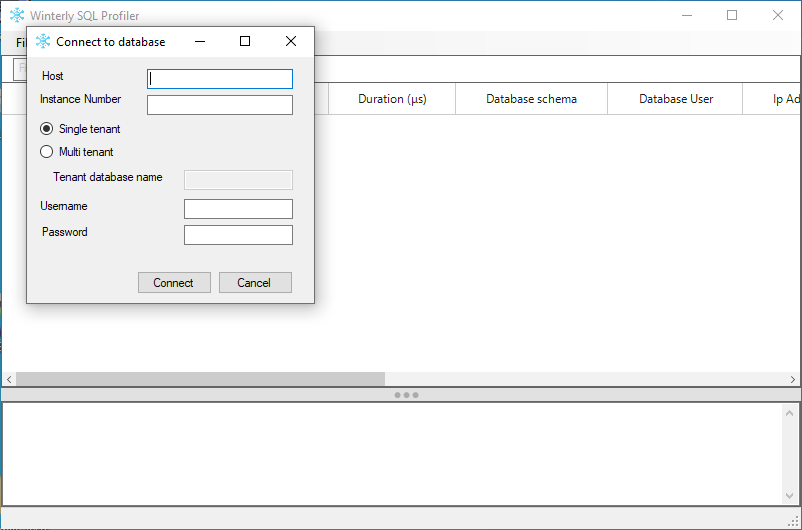
Task: Click the horizontal scrollbar right arrow
Action: (x=793, y=379)
